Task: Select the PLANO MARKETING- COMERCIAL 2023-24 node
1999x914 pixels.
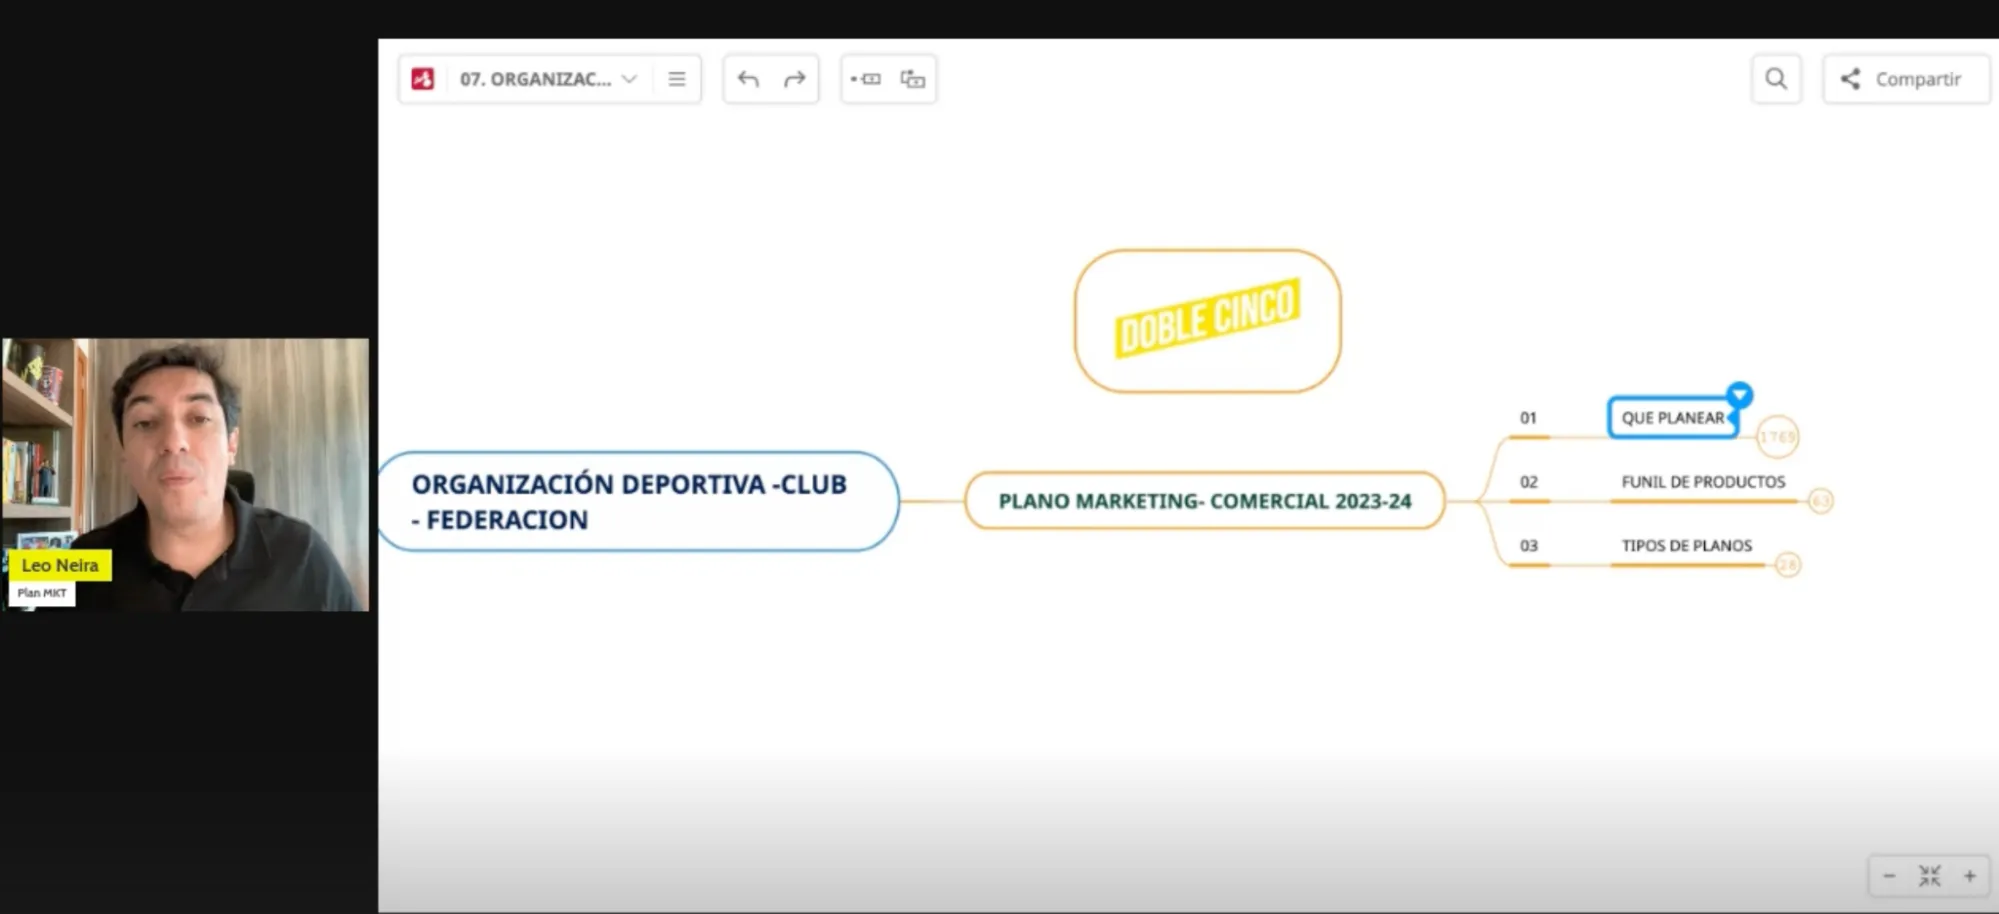Action: [1204, 500]
